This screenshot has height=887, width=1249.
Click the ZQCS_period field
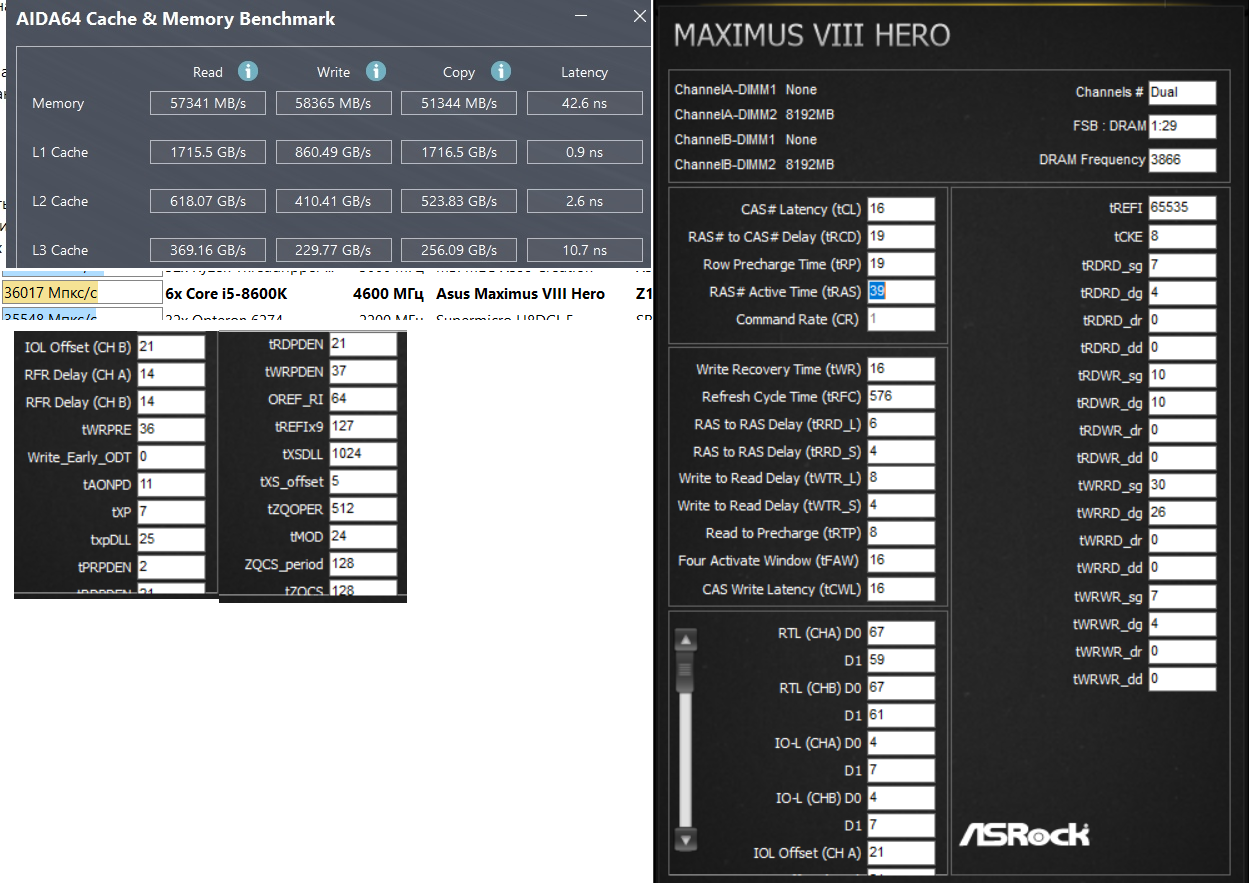[x=363, y=564]
